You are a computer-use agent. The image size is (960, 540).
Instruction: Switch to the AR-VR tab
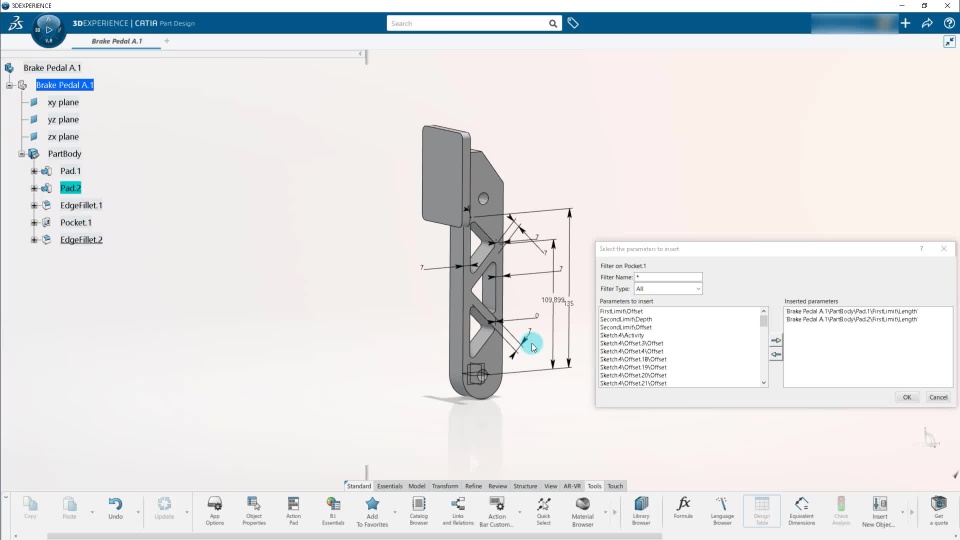572,486
